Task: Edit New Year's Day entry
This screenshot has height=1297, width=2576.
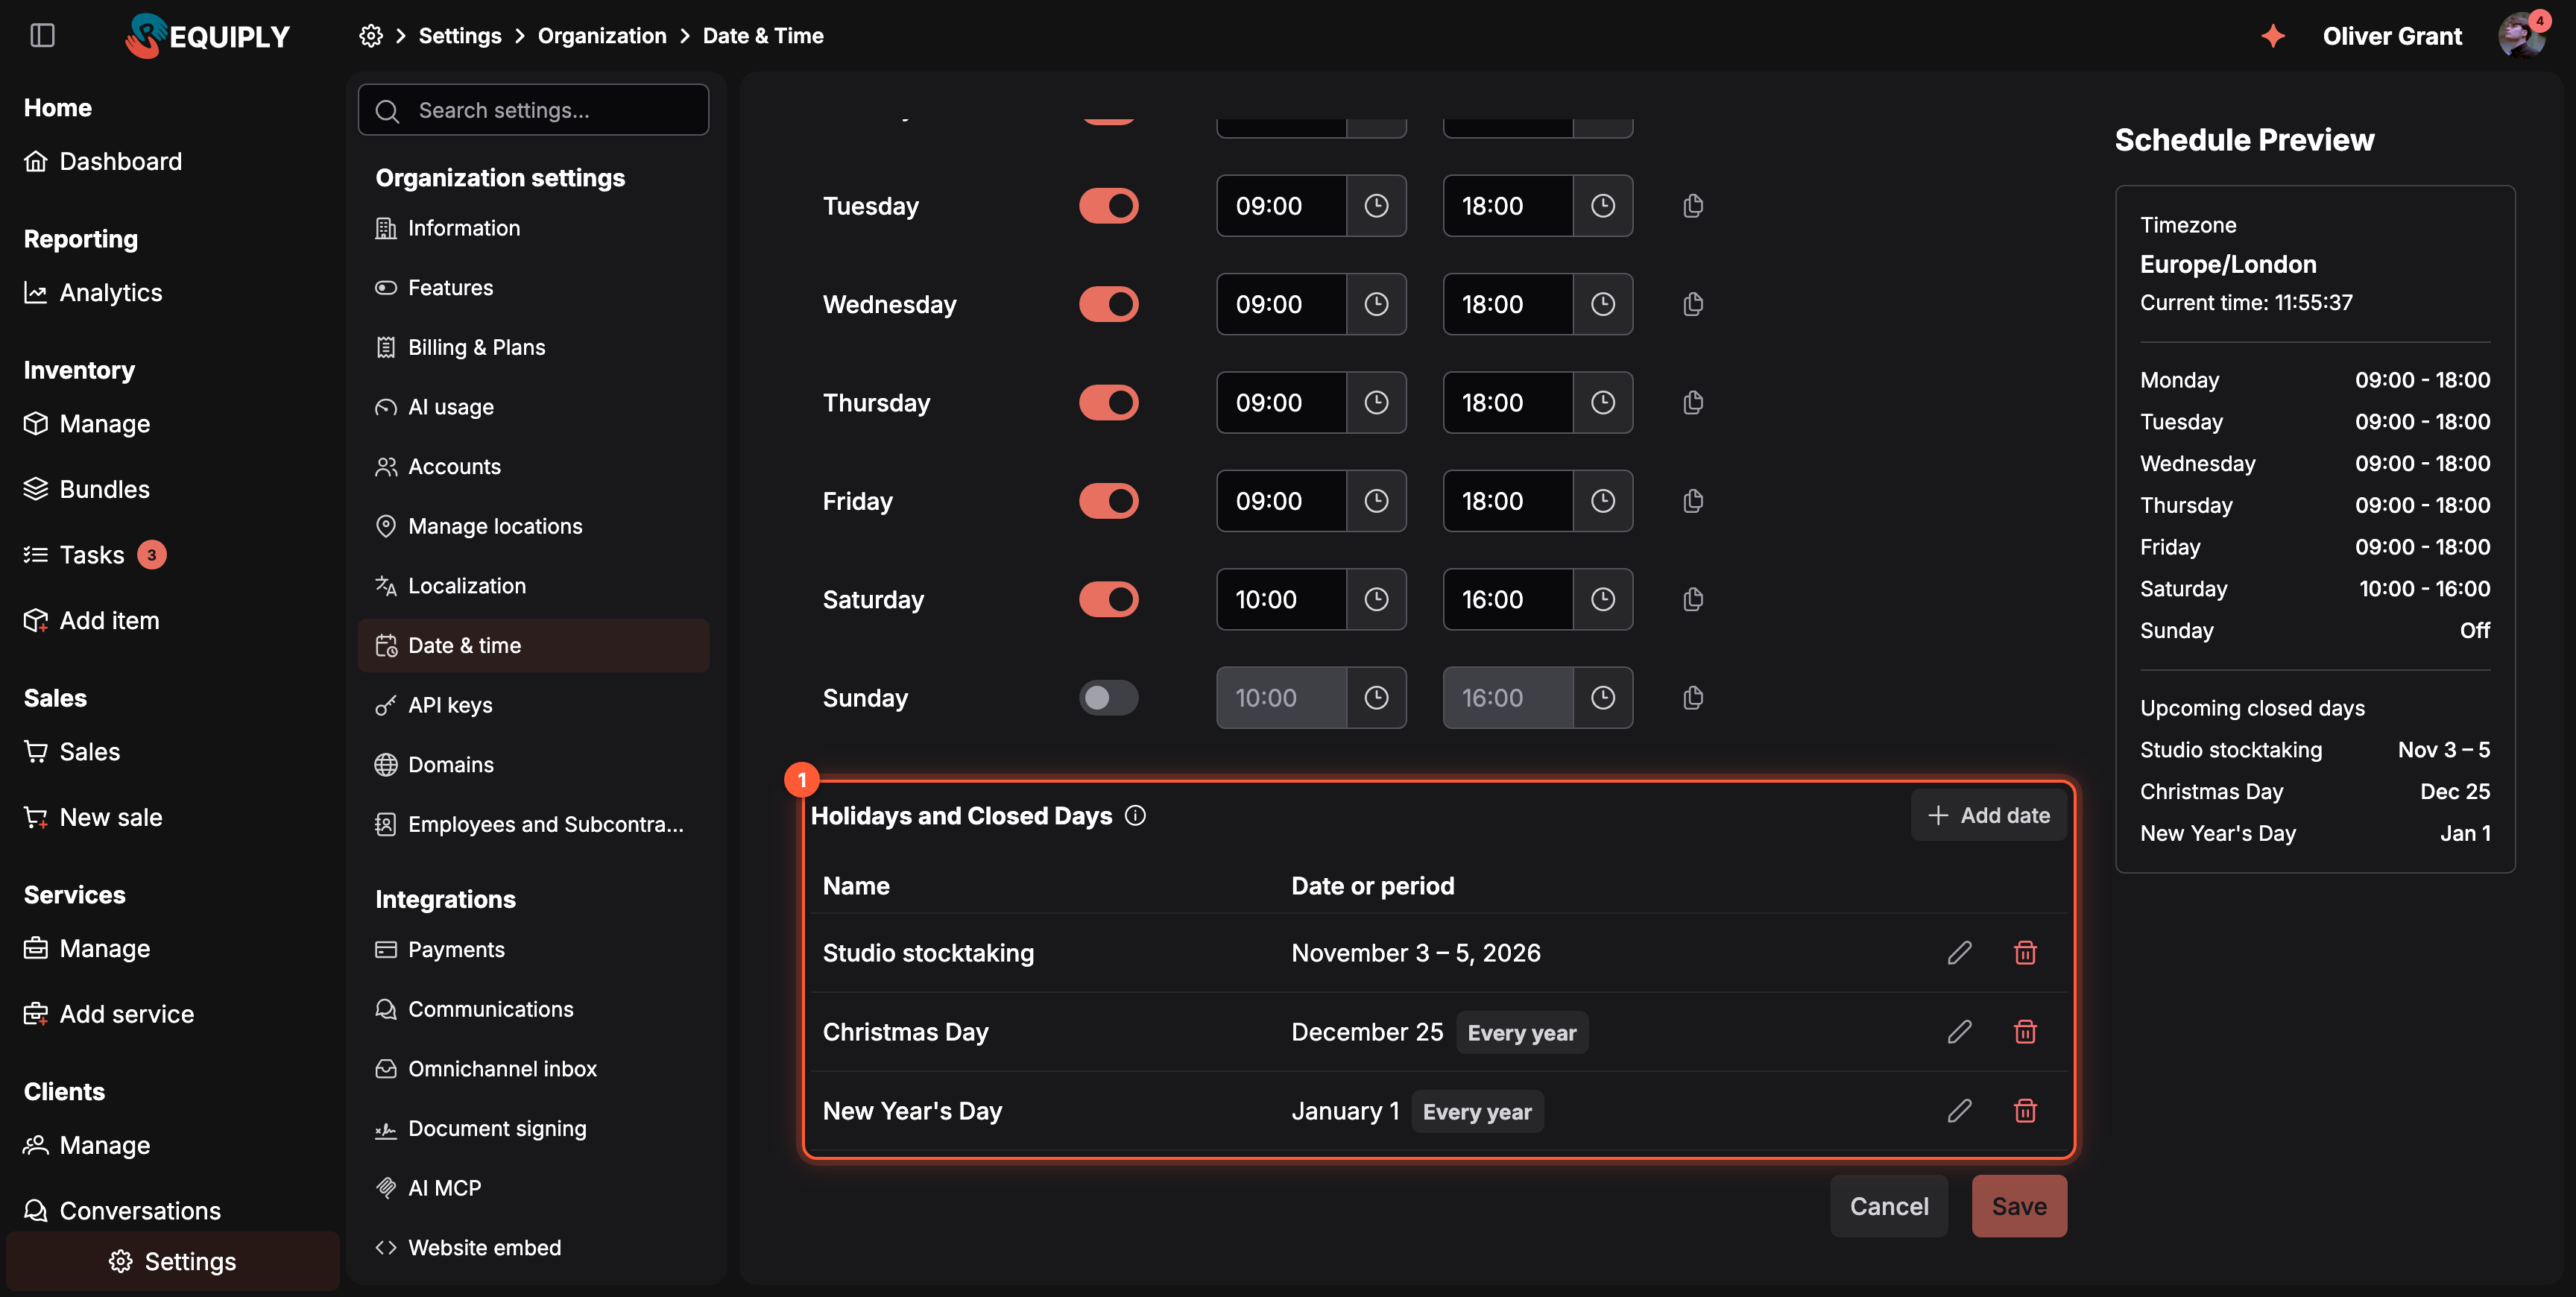Action: (x=1960, y=1111)
